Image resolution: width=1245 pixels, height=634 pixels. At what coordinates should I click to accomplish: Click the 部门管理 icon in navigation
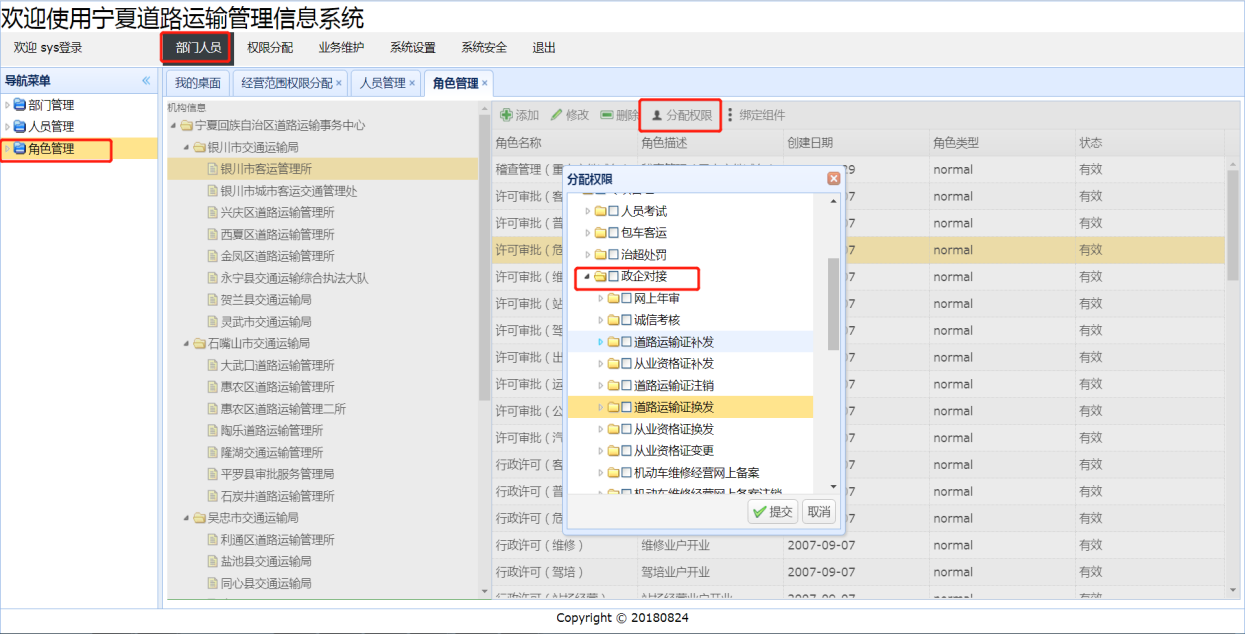point(20,105)
